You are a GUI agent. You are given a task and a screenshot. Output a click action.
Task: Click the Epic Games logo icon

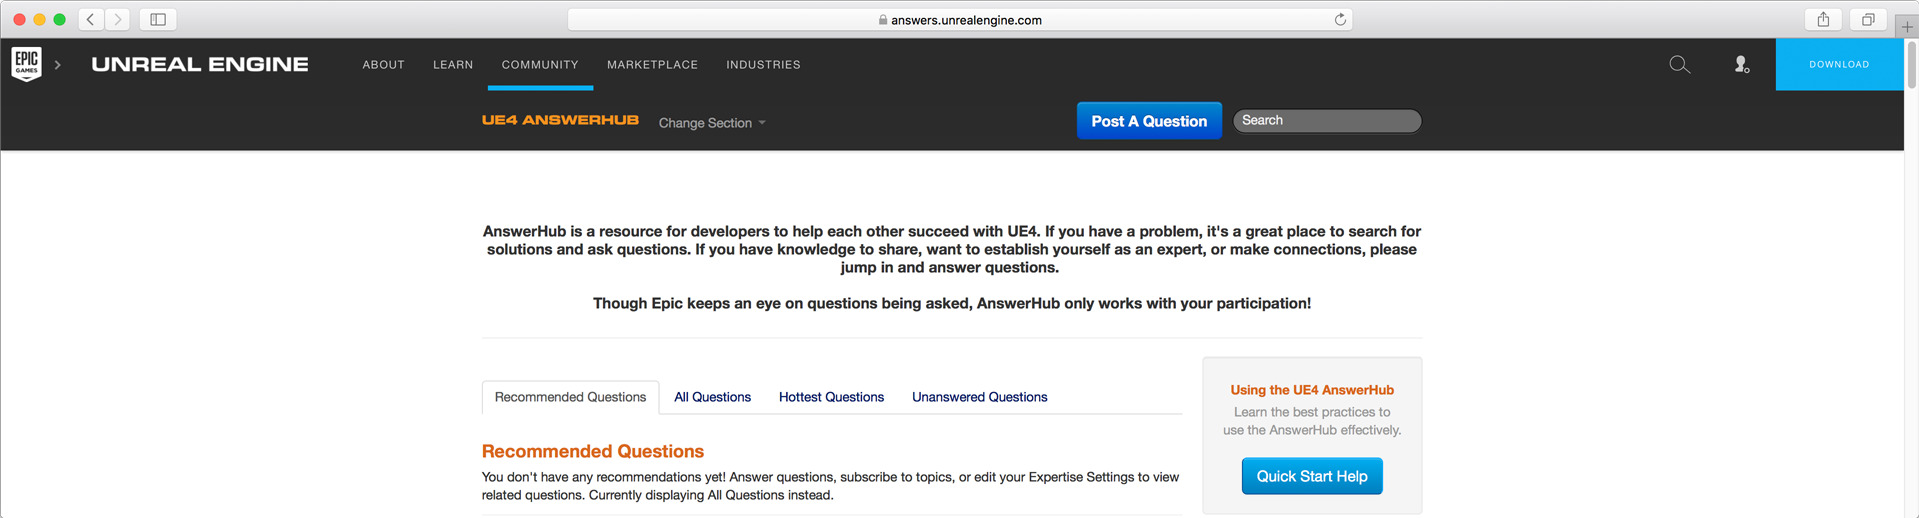27,64
